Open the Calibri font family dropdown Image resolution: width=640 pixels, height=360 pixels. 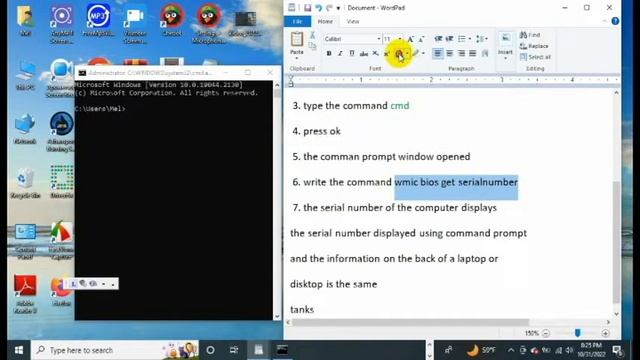[x=379, y=39]
